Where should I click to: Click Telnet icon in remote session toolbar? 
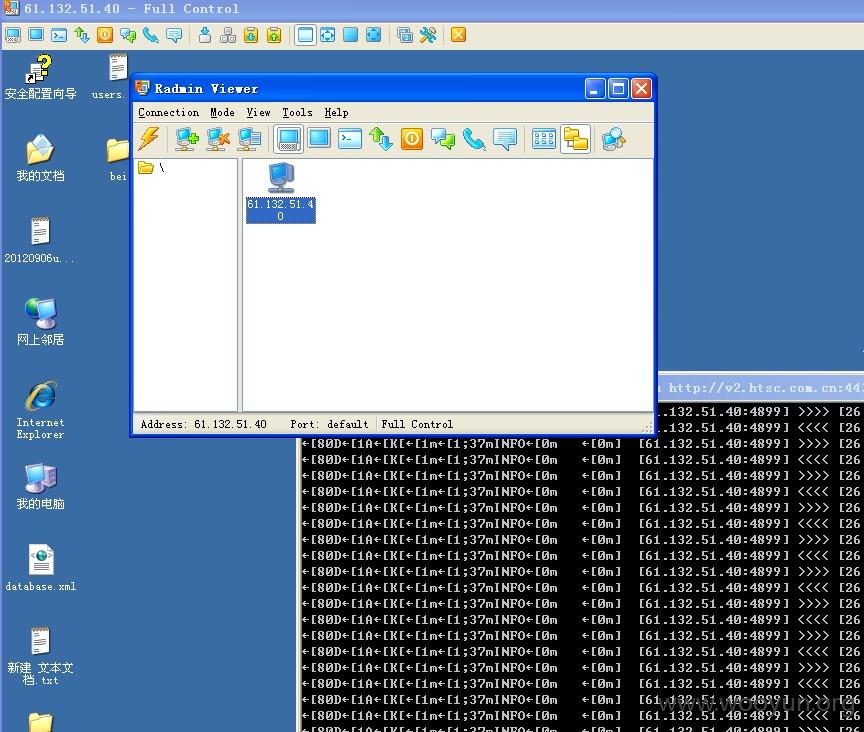[x=59, y=35]
